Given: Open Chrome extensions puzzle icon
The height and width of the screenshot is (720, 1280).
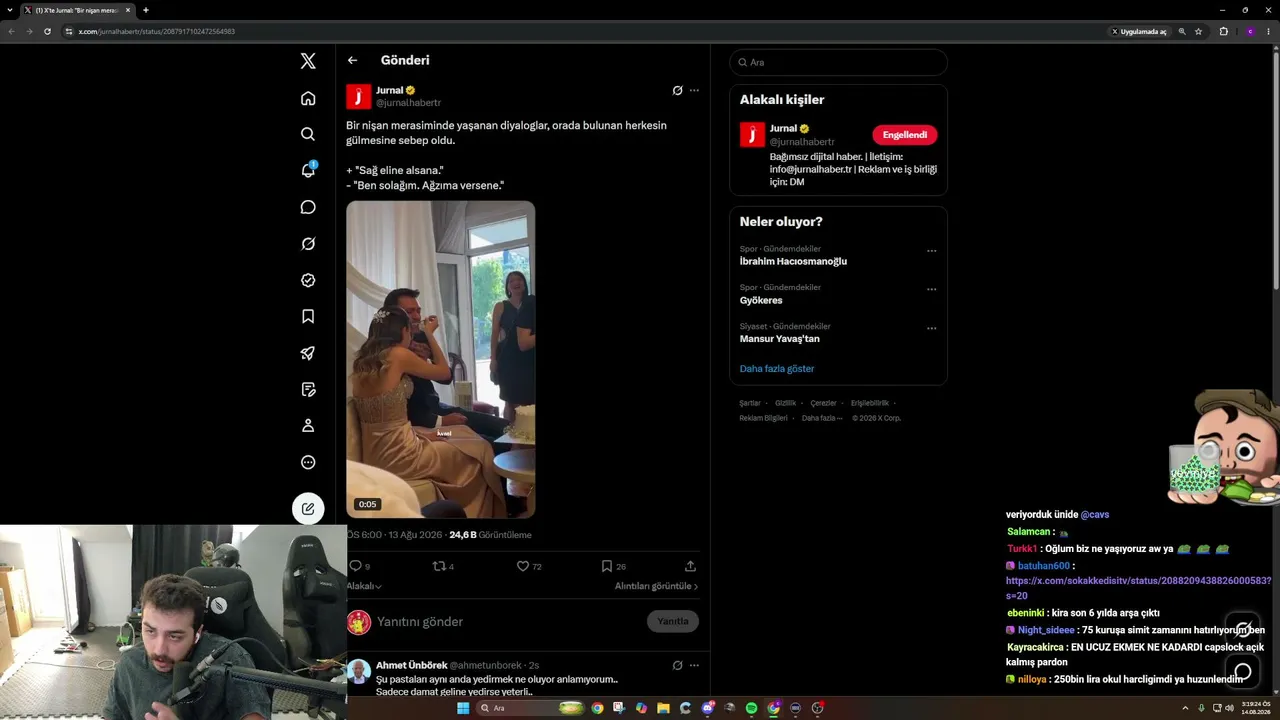Looking at the screenshot, I should pyautogui.click(x=1223, y=32).
